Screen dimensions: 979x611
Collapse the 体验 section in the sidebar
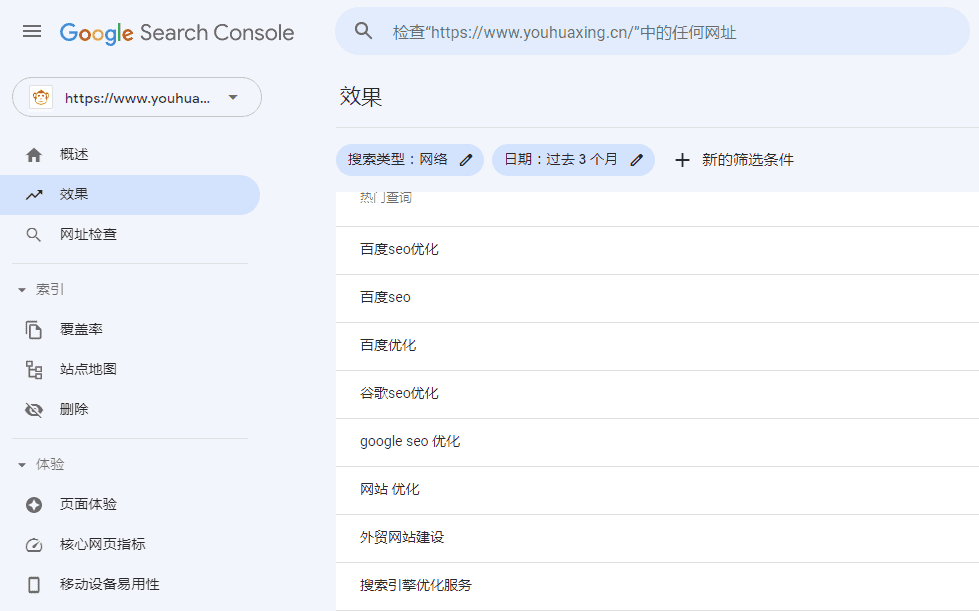click(22, 464)
